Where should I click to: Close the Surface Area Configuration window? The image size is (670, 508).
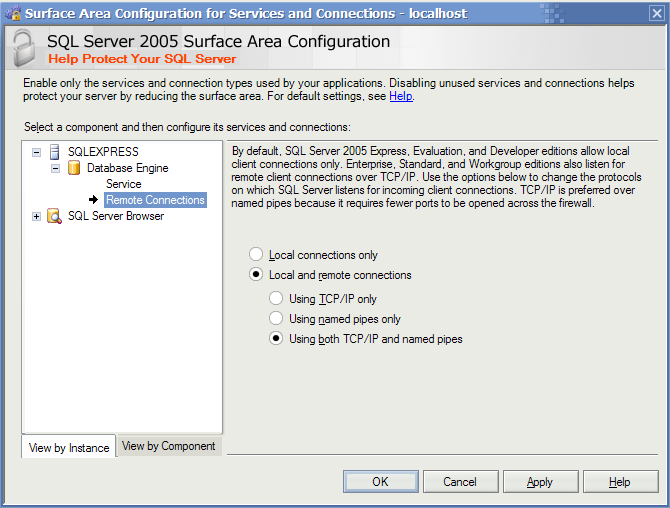click(x=657, y=13)
